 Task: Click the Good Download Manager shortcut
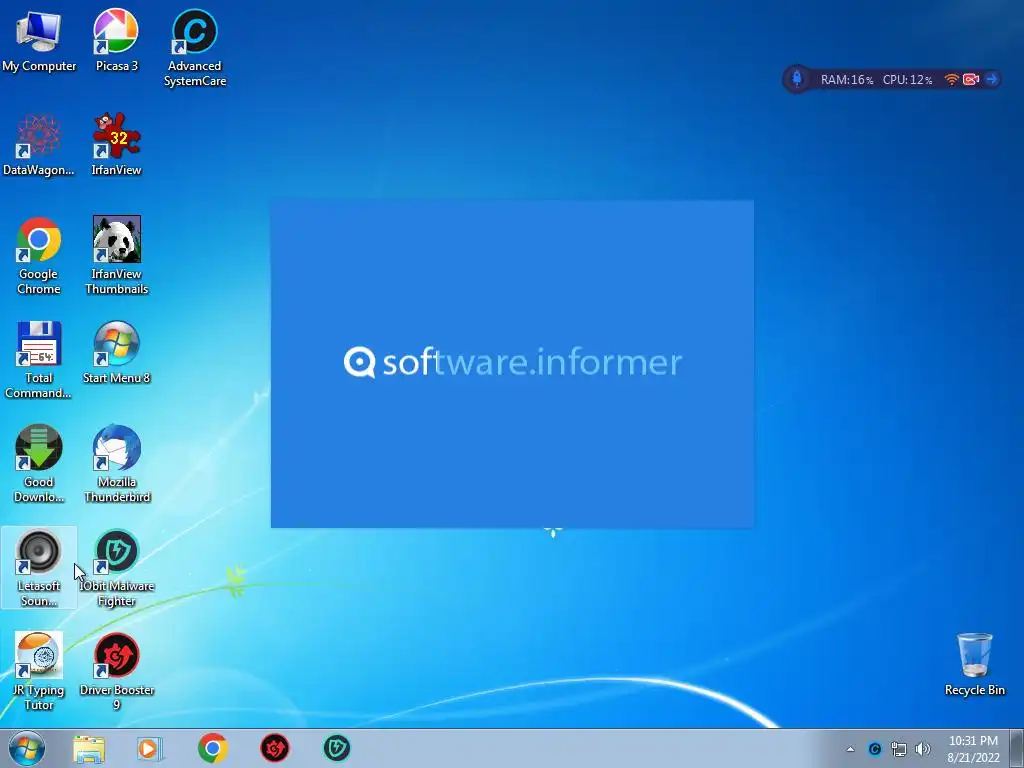39,464
